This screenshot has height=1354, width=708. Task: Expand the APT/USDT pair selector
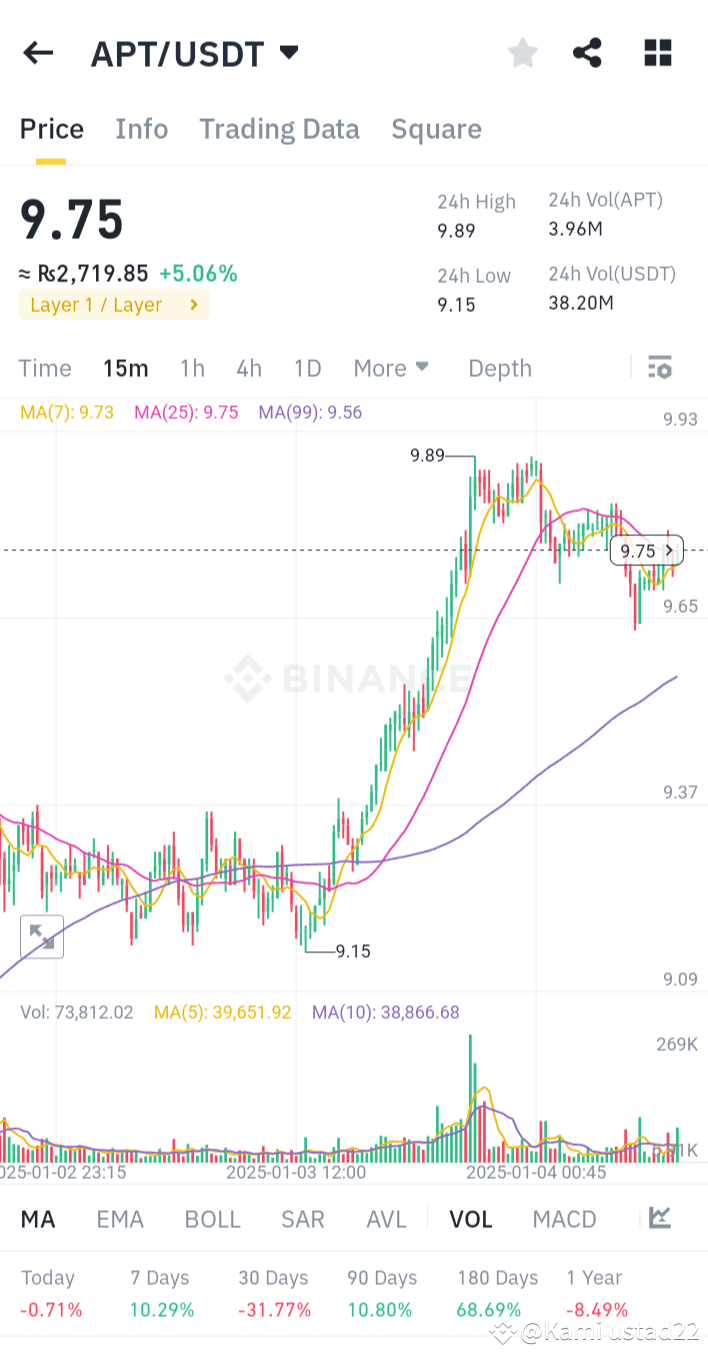pos(288,53)
